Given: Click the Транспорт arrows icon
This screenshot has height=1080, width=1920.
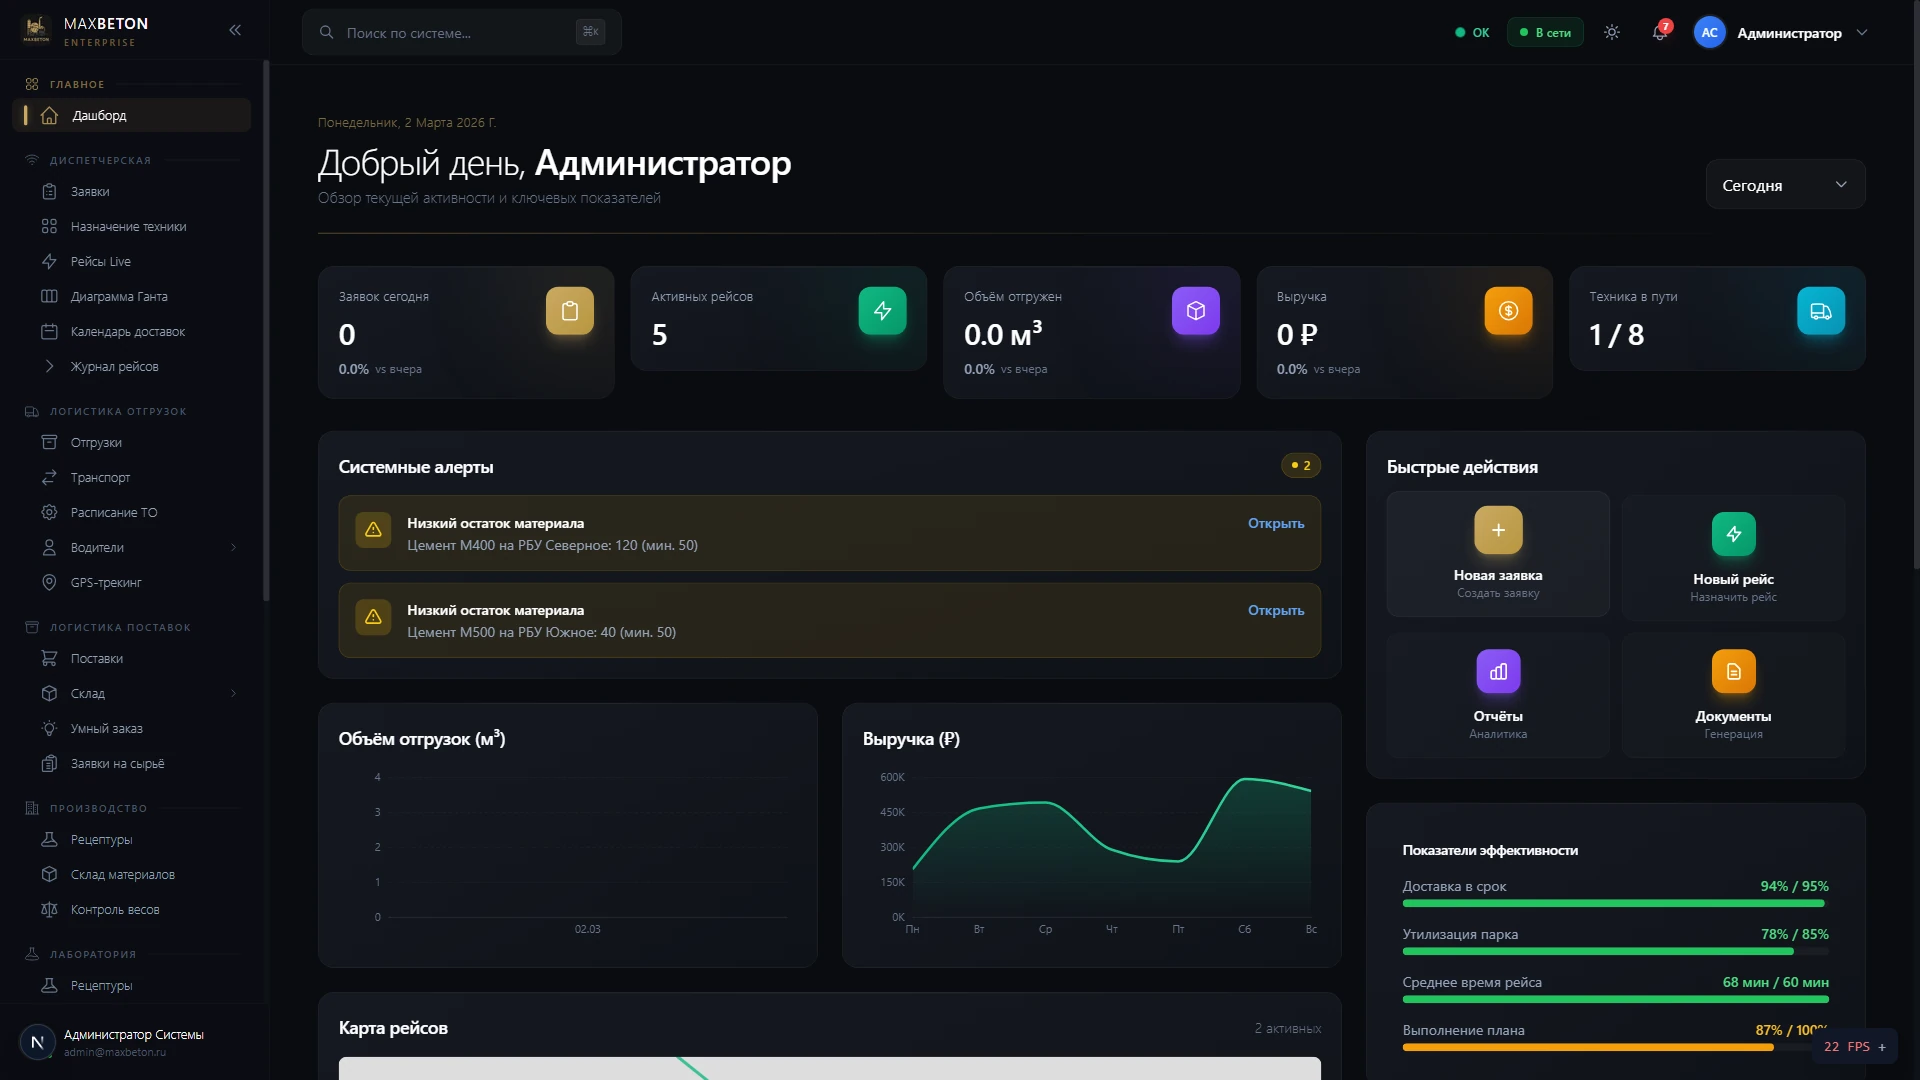Looking at the screenshot, I should (x=49, y=477).
